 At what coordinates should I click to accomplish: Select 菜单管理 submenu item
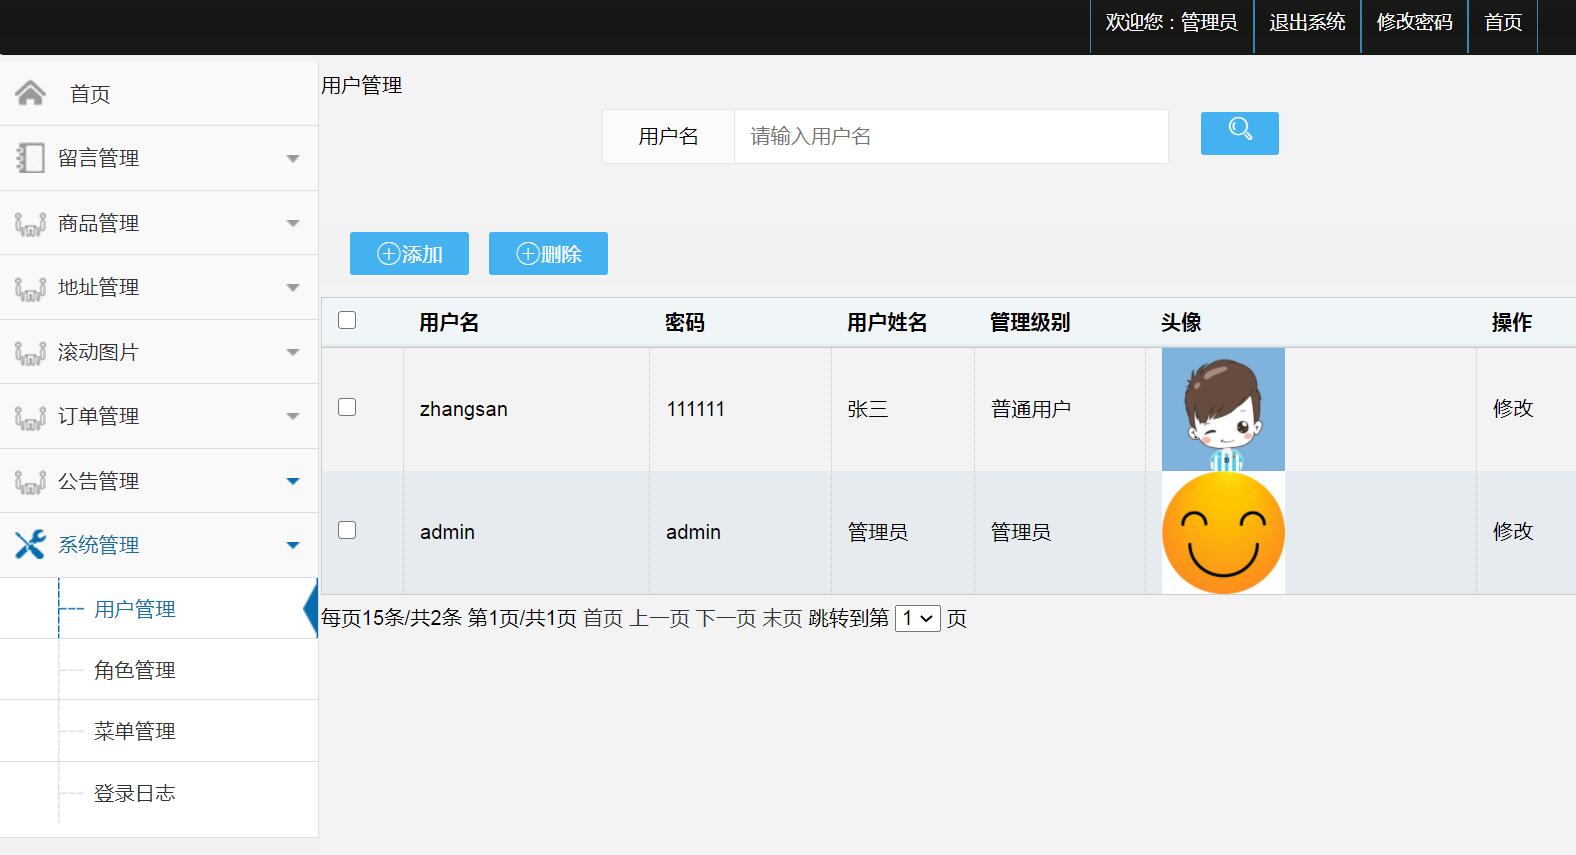click(x=135, y=731)
